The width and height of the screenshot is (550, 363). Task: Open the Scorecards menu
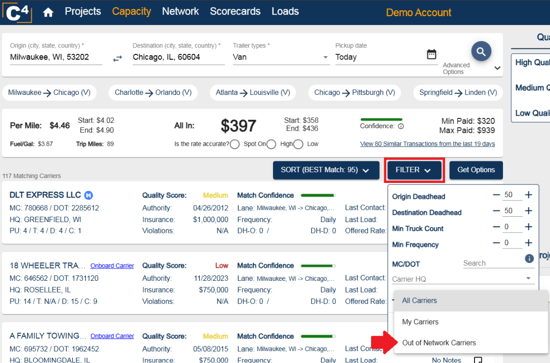[x=235, y=11]
